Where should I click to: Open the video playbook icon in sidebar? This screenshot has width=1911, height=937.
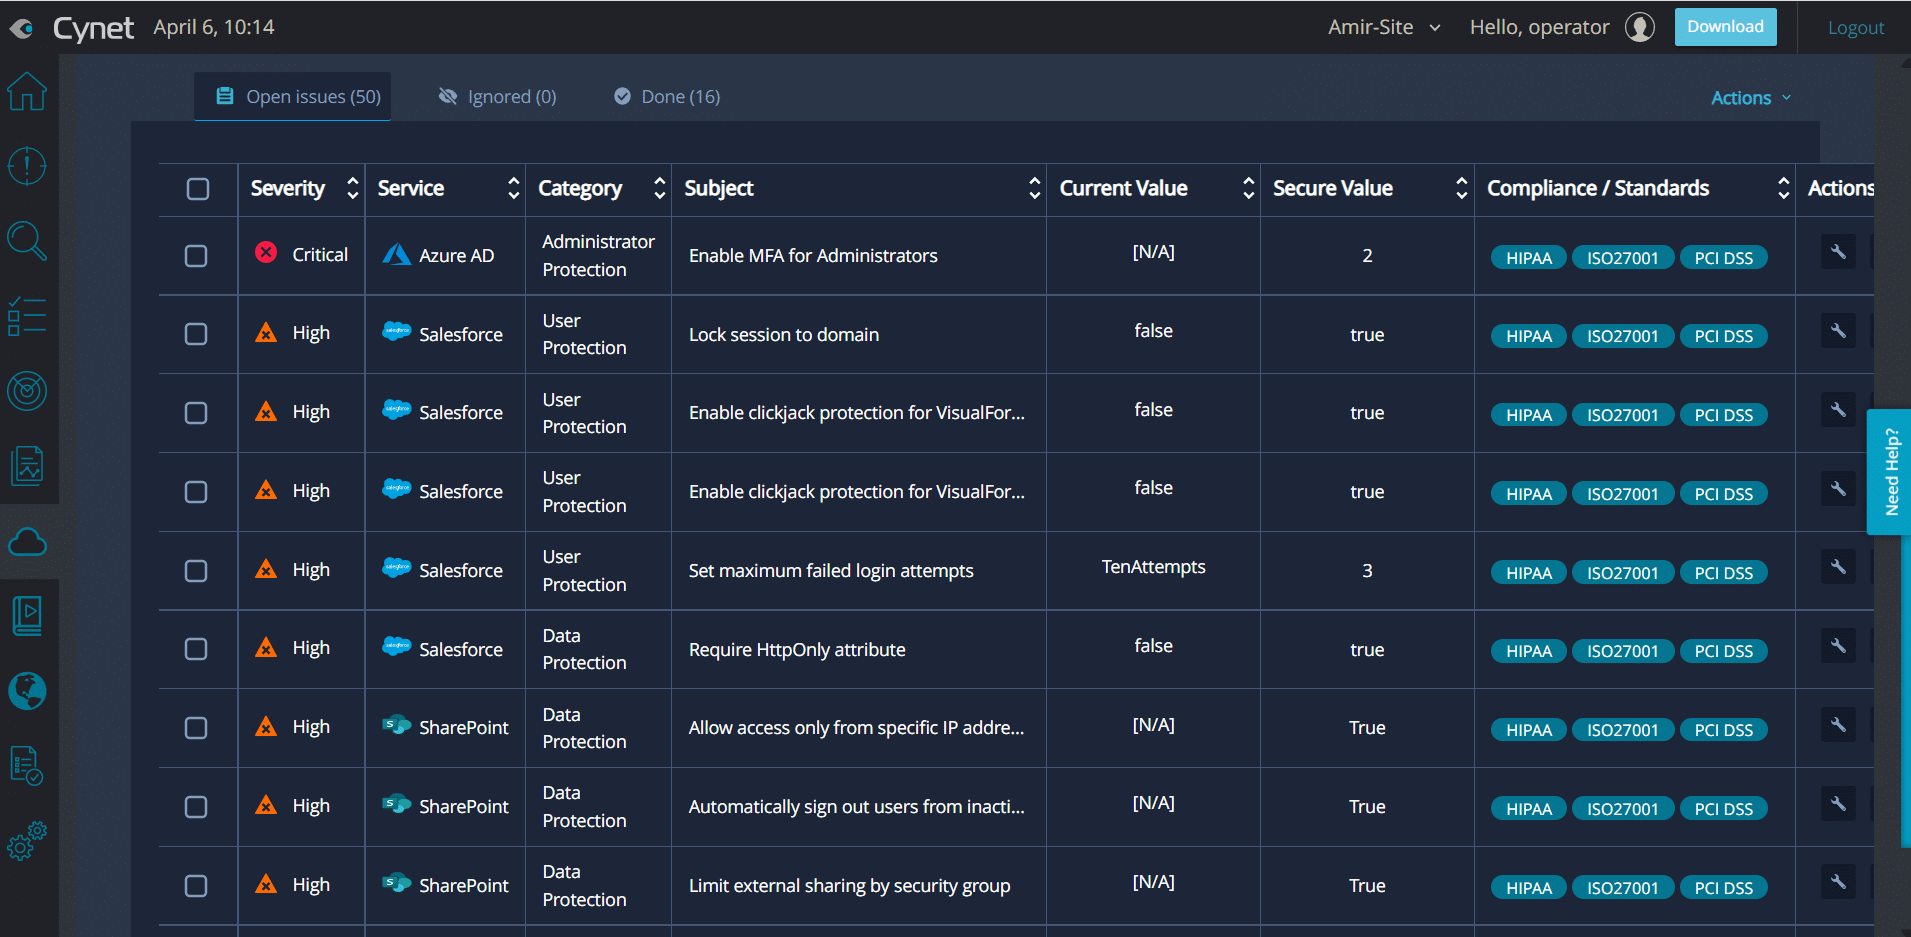[27, 616]
